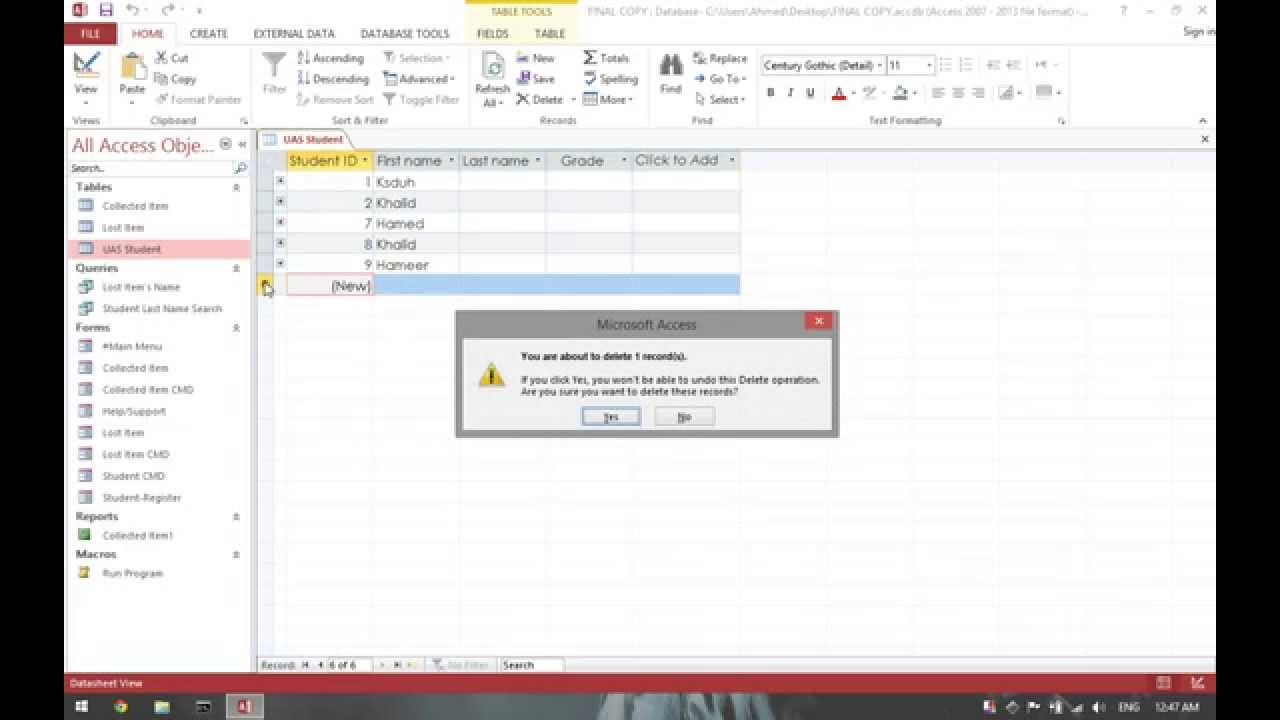This screenshot has width=1280, height=720.
Task: Toggle Italic formatting
Action: click(790, 93)
